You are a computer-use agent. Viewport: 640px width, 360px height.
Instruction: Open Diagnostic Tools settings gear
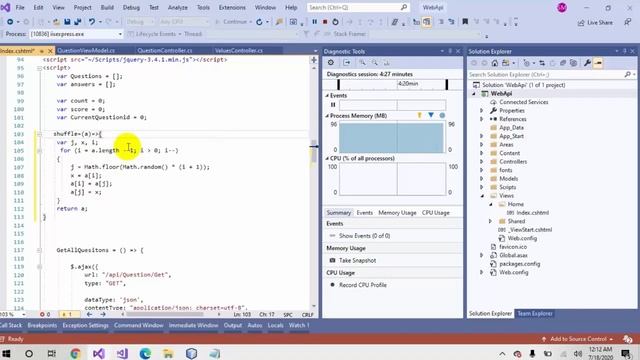[x=331, y=62]
